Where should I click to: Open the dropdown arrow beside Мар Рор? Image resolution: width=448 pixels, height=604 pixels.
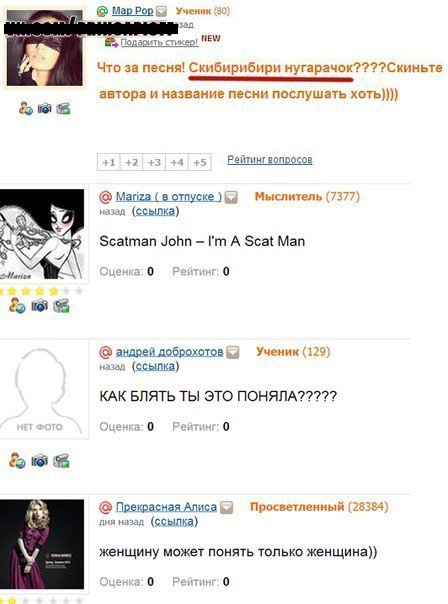click(161, 11)
